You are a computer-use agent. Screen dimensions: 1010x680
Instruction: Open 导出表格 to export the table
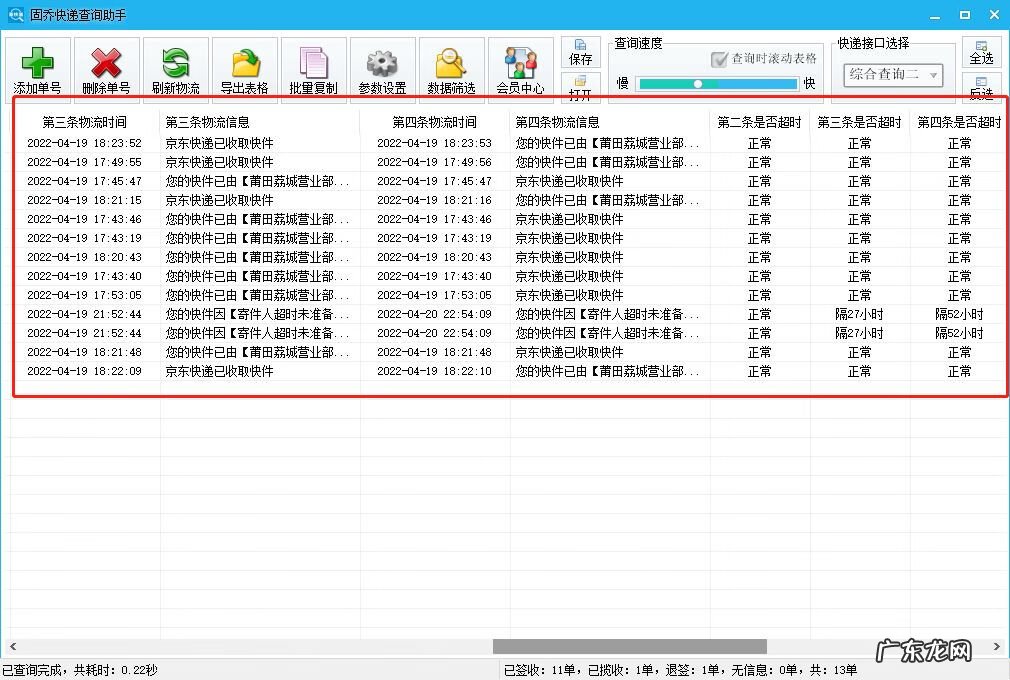click(x=244, y=67)
